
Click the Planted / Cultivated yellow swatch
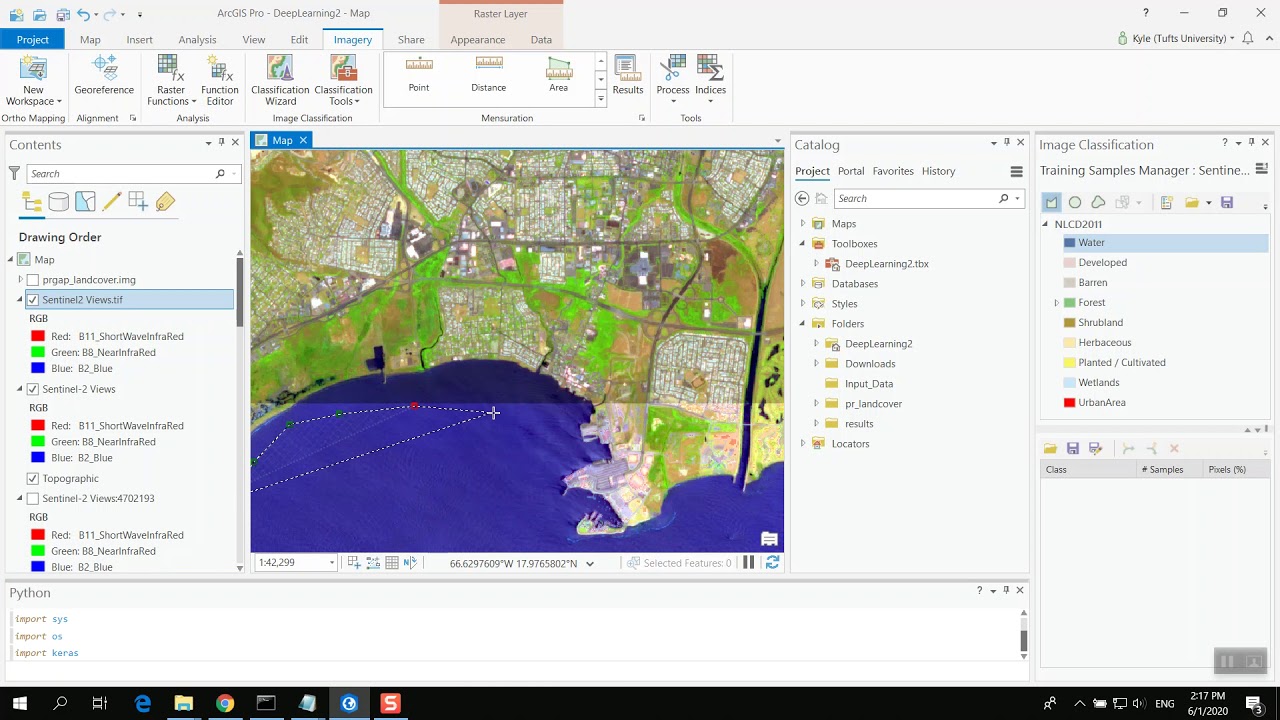tap(1069, 363)
